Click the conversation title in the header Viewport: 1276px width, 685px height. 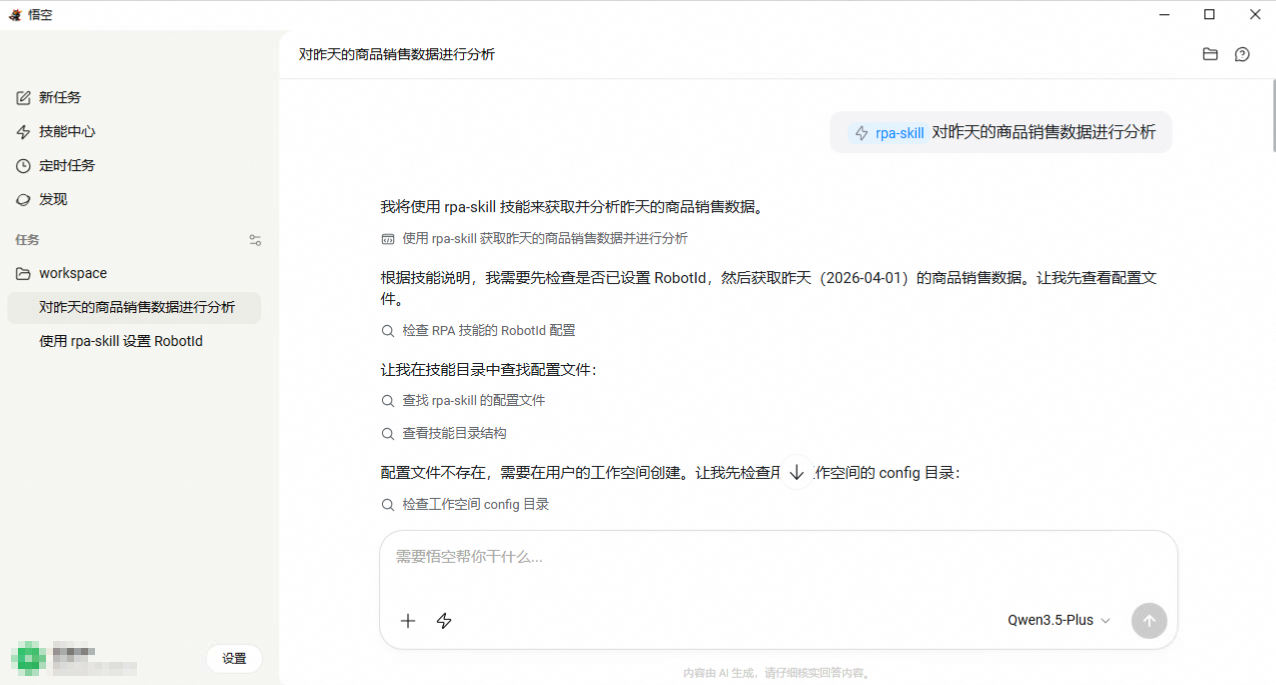pos(397,54)
